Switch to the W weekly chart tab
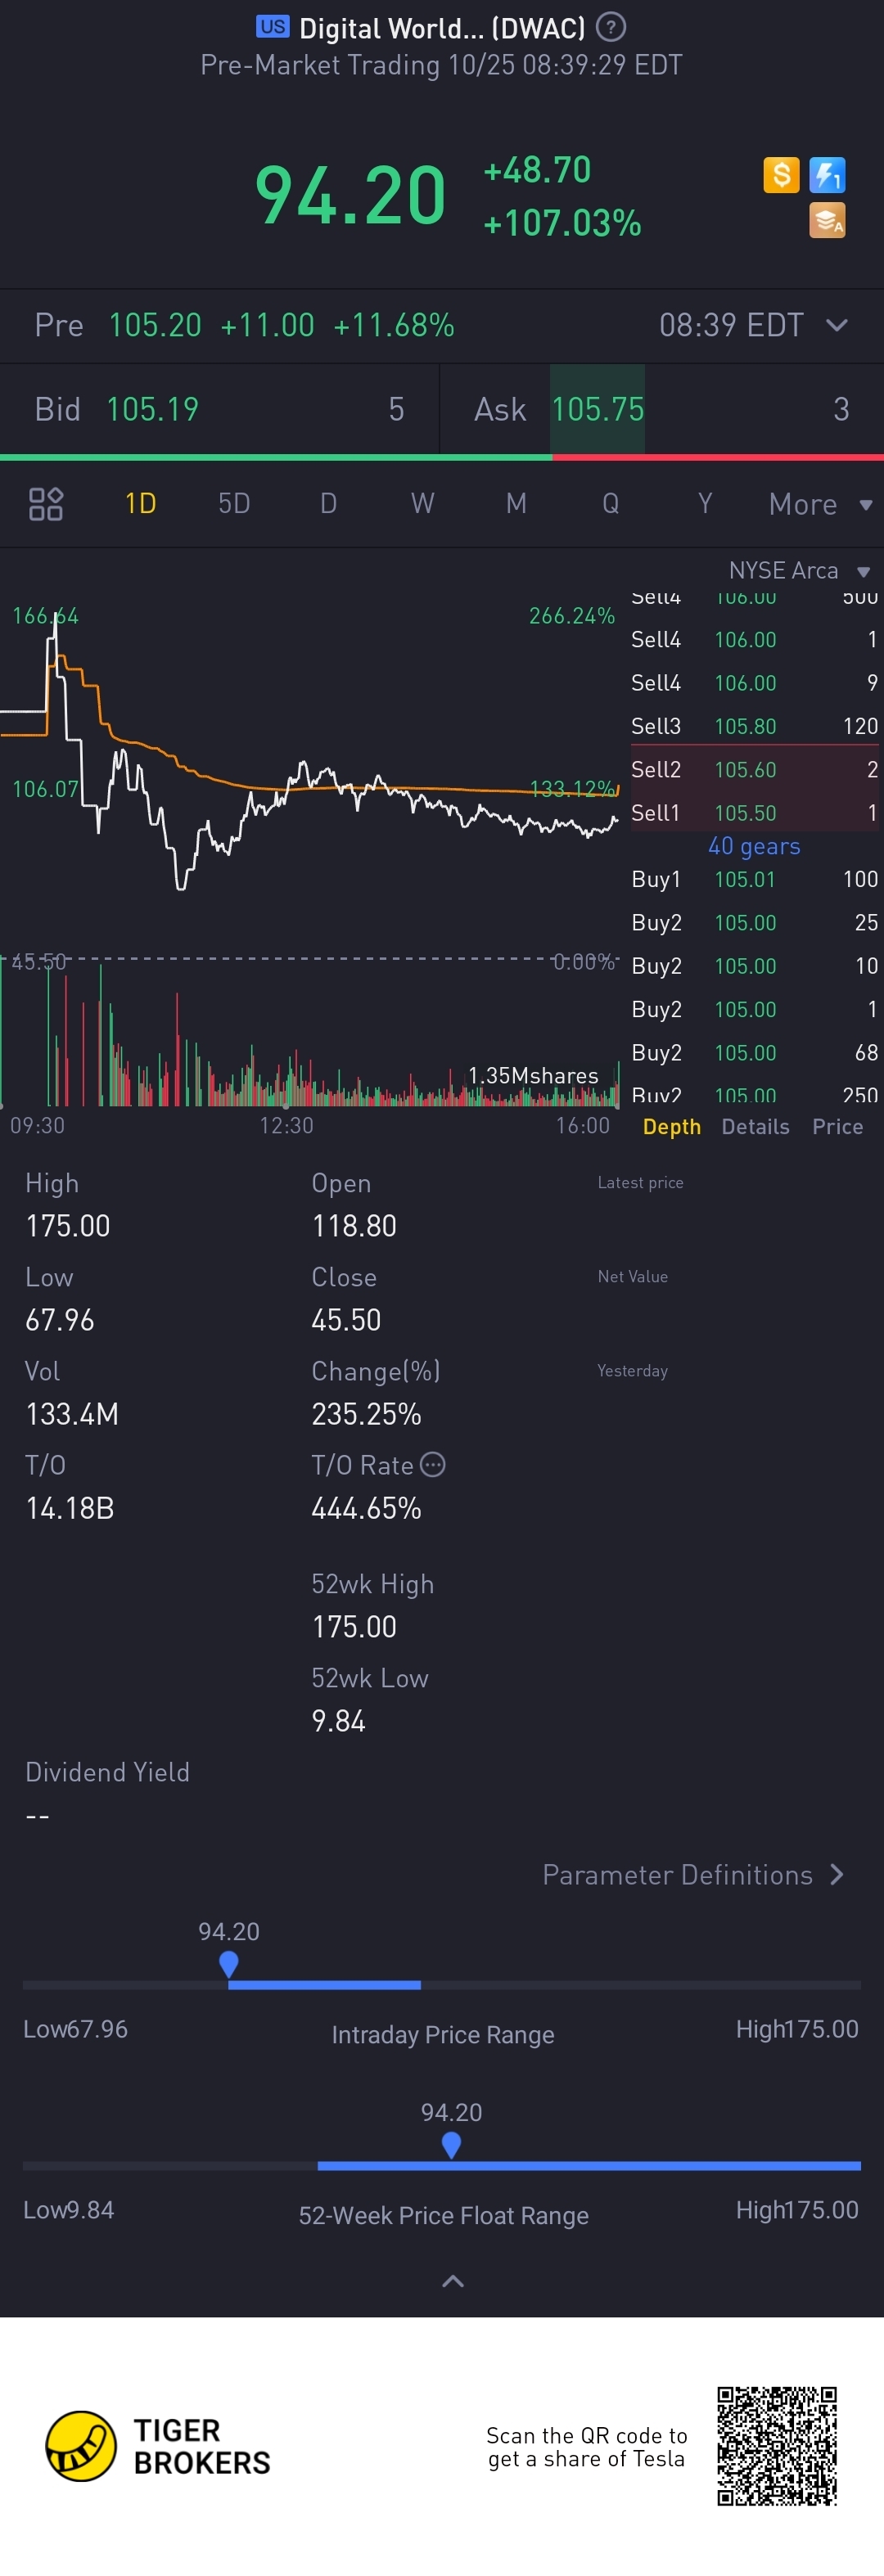The image size is (884, 2576). (x=422, y=504)
